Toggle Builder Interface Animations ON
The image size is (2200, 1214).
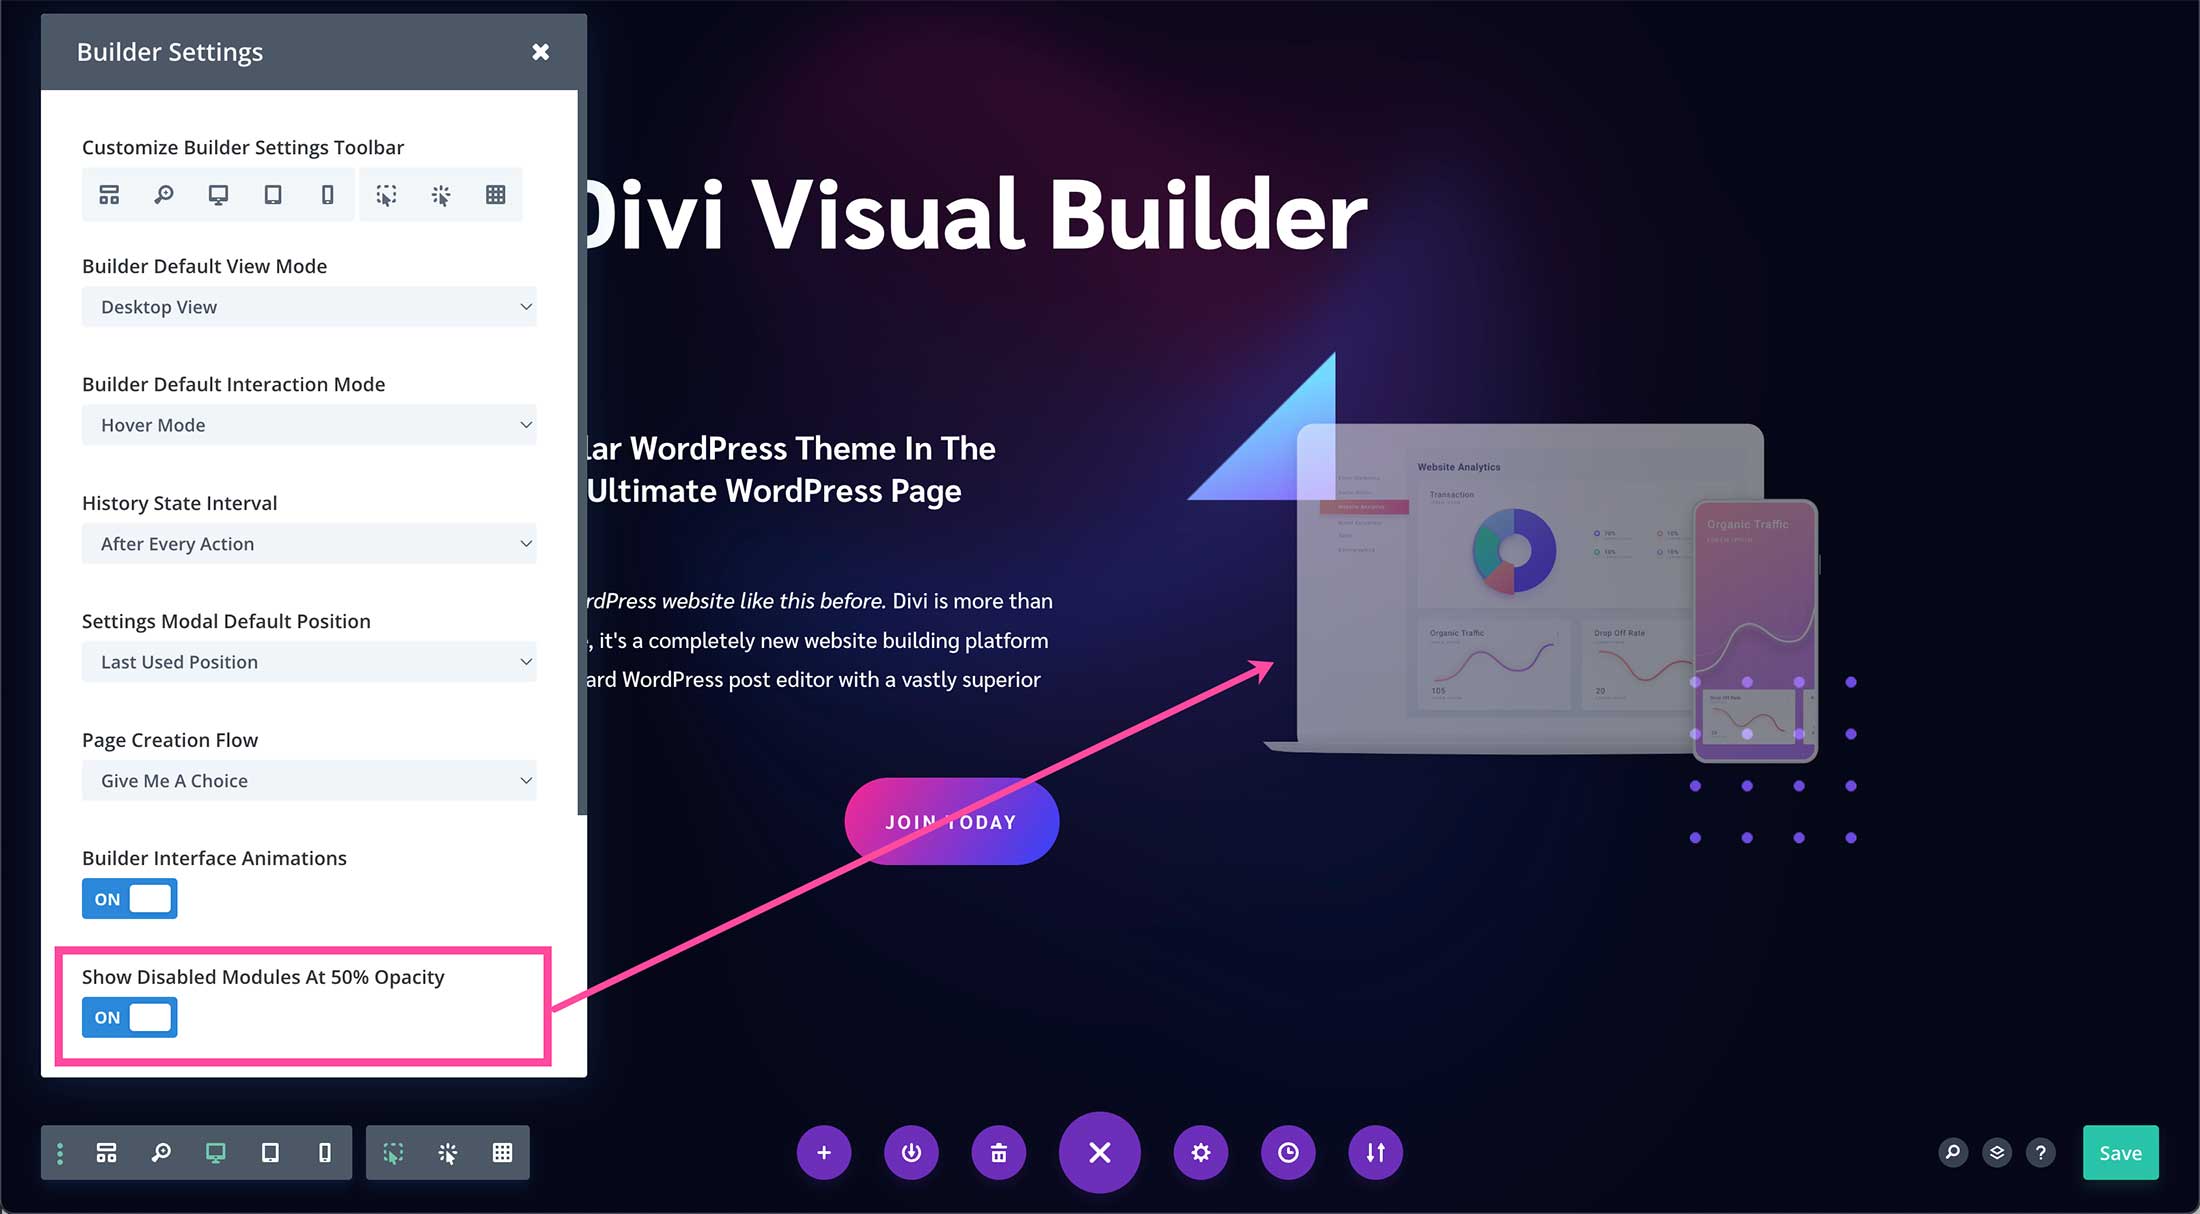point(130,899)
